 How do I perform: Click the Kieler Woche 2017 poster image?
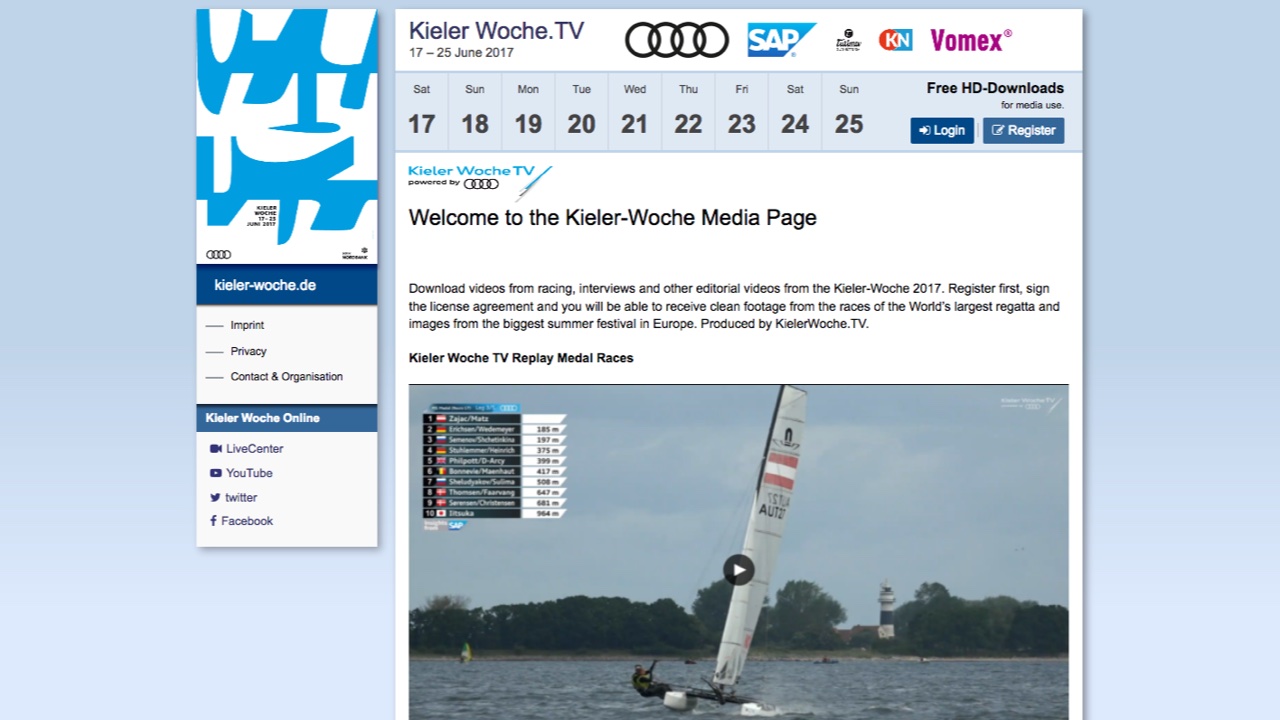click(287, 136)
